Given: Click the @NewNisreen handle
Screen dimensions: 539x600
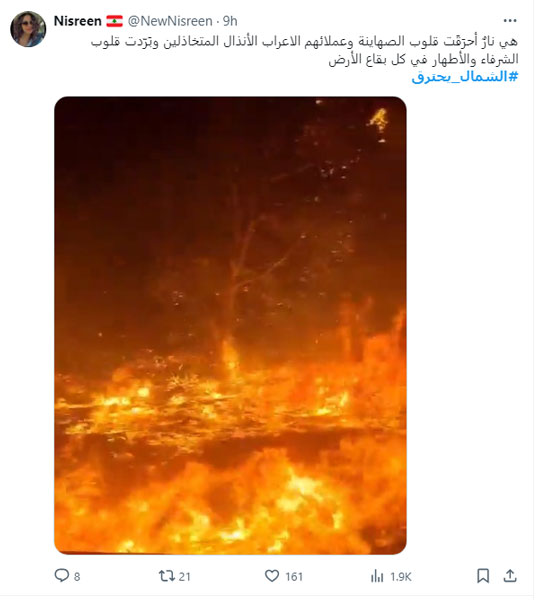Looking at the screenshot, I should (x=170, y=21).
